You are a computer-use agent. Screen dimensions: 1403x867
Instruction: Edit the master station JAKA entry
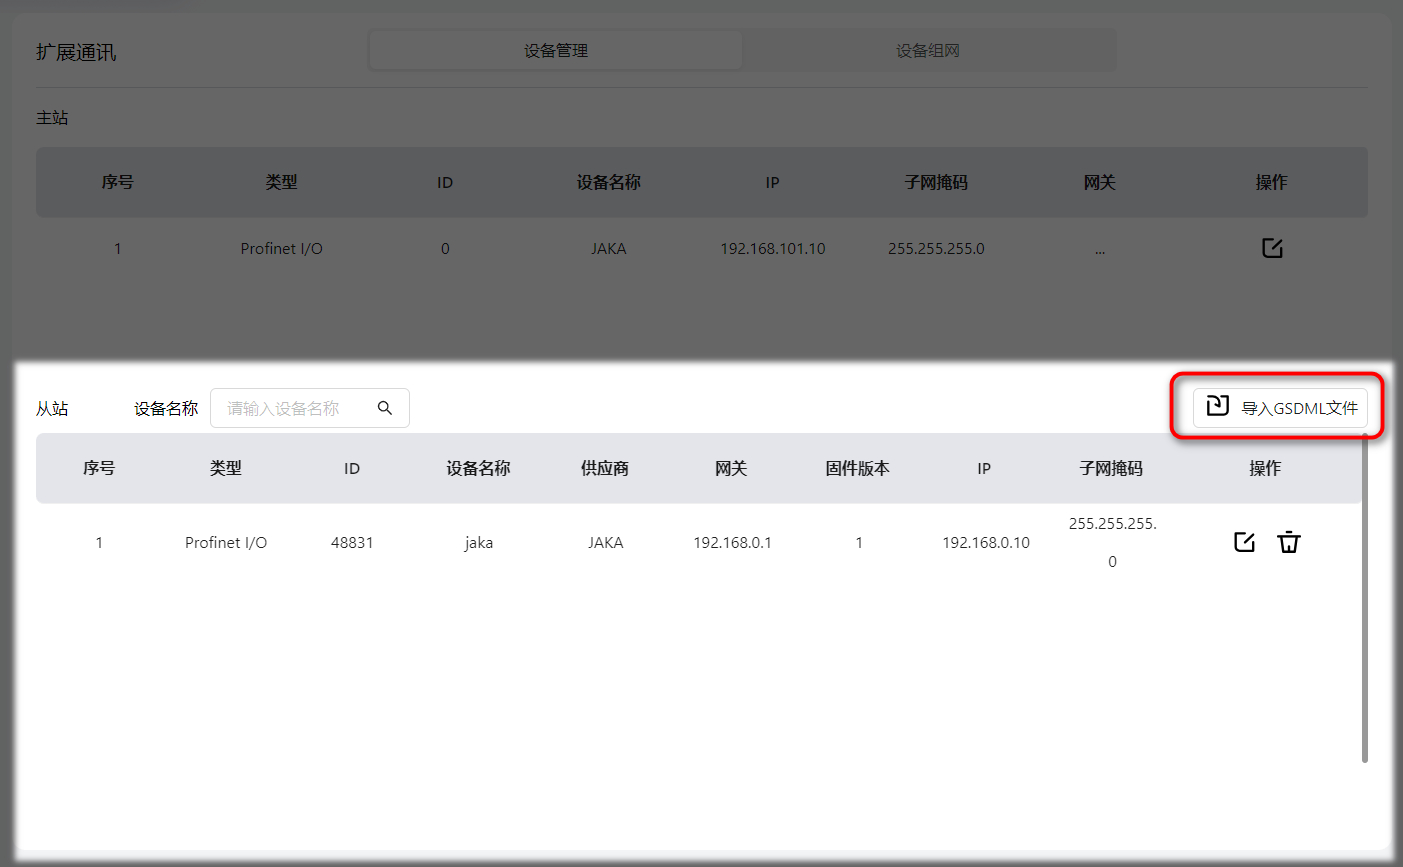[x=1271, y=248]
